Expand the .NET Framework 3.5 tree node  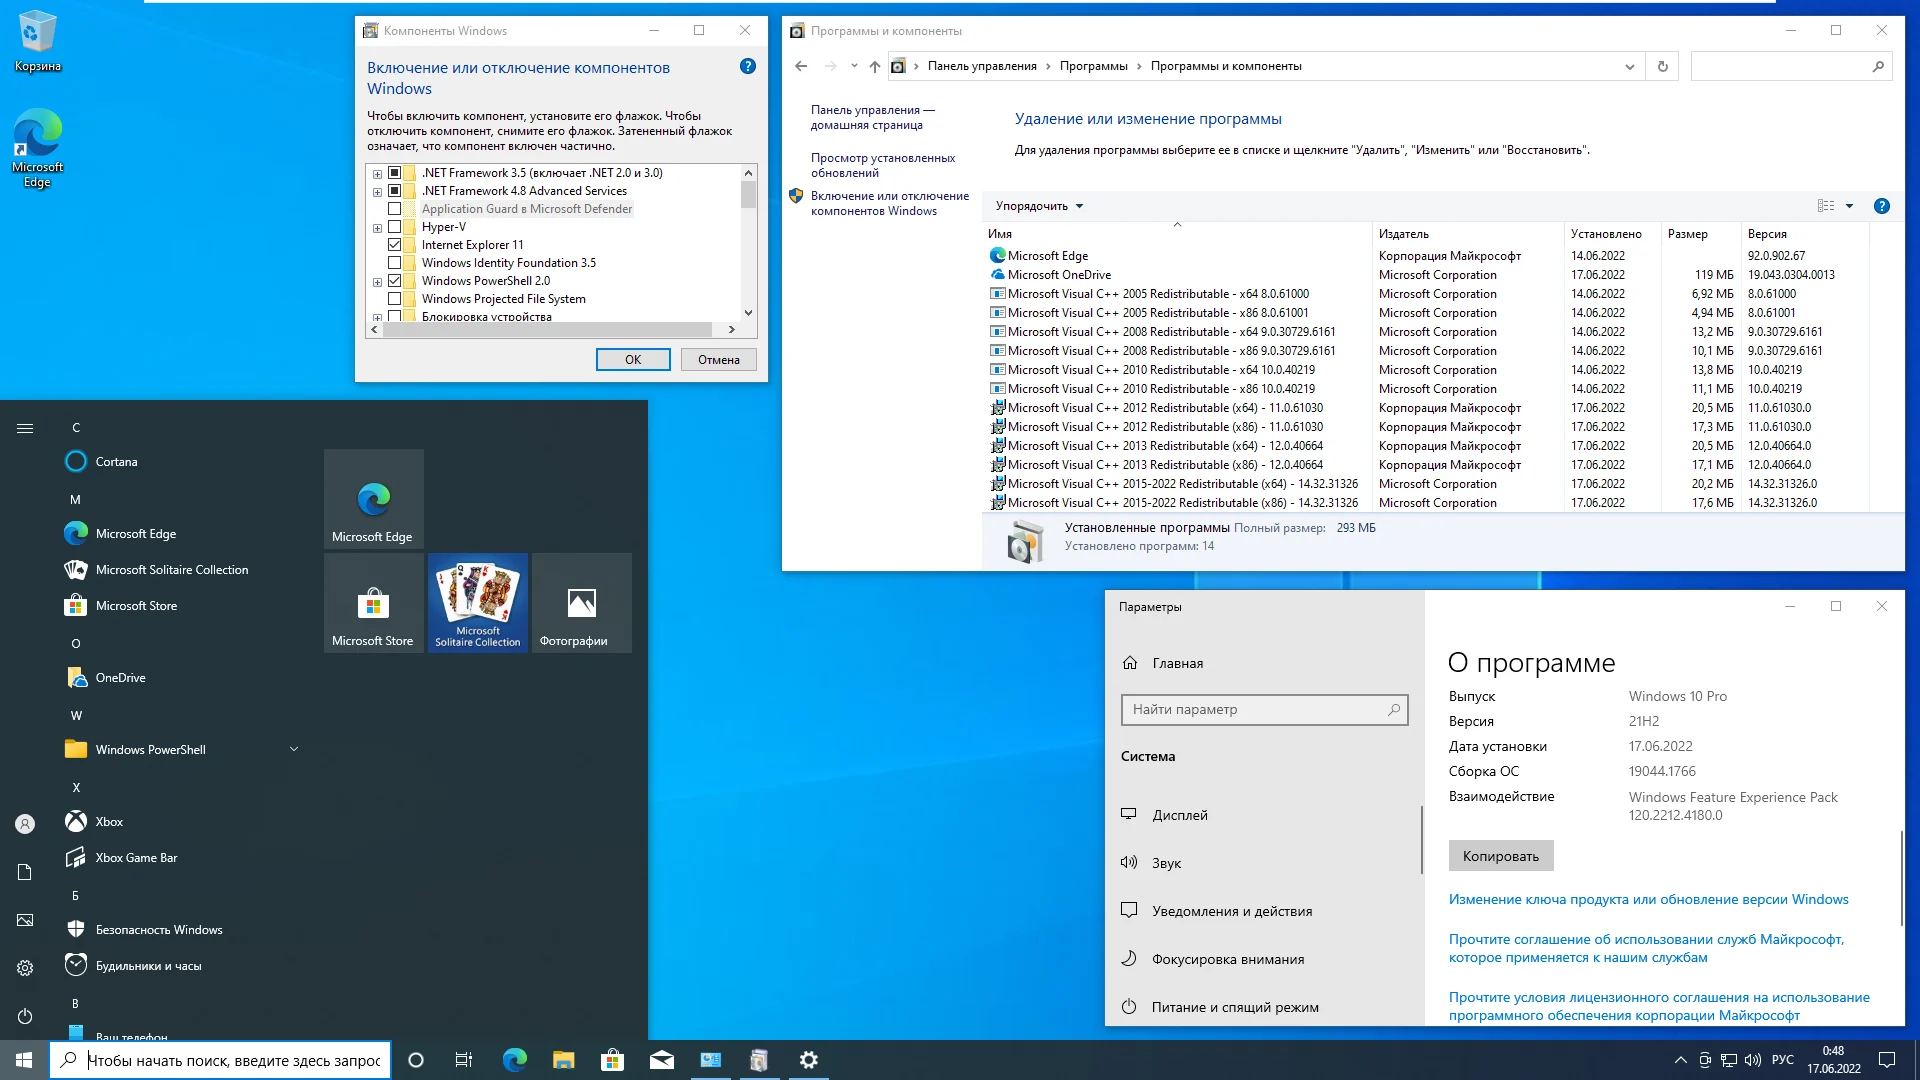tap(377, 174)
